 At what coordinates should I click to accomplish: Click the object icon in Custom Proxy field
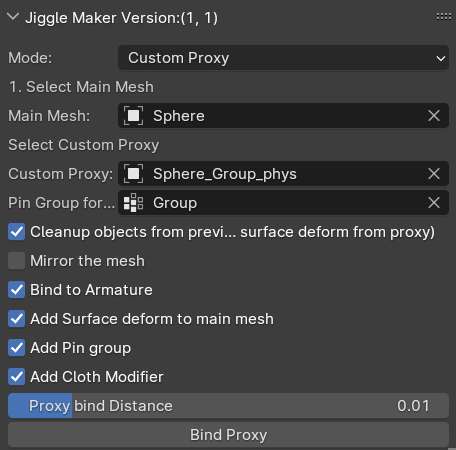click(x=133, y=174)
